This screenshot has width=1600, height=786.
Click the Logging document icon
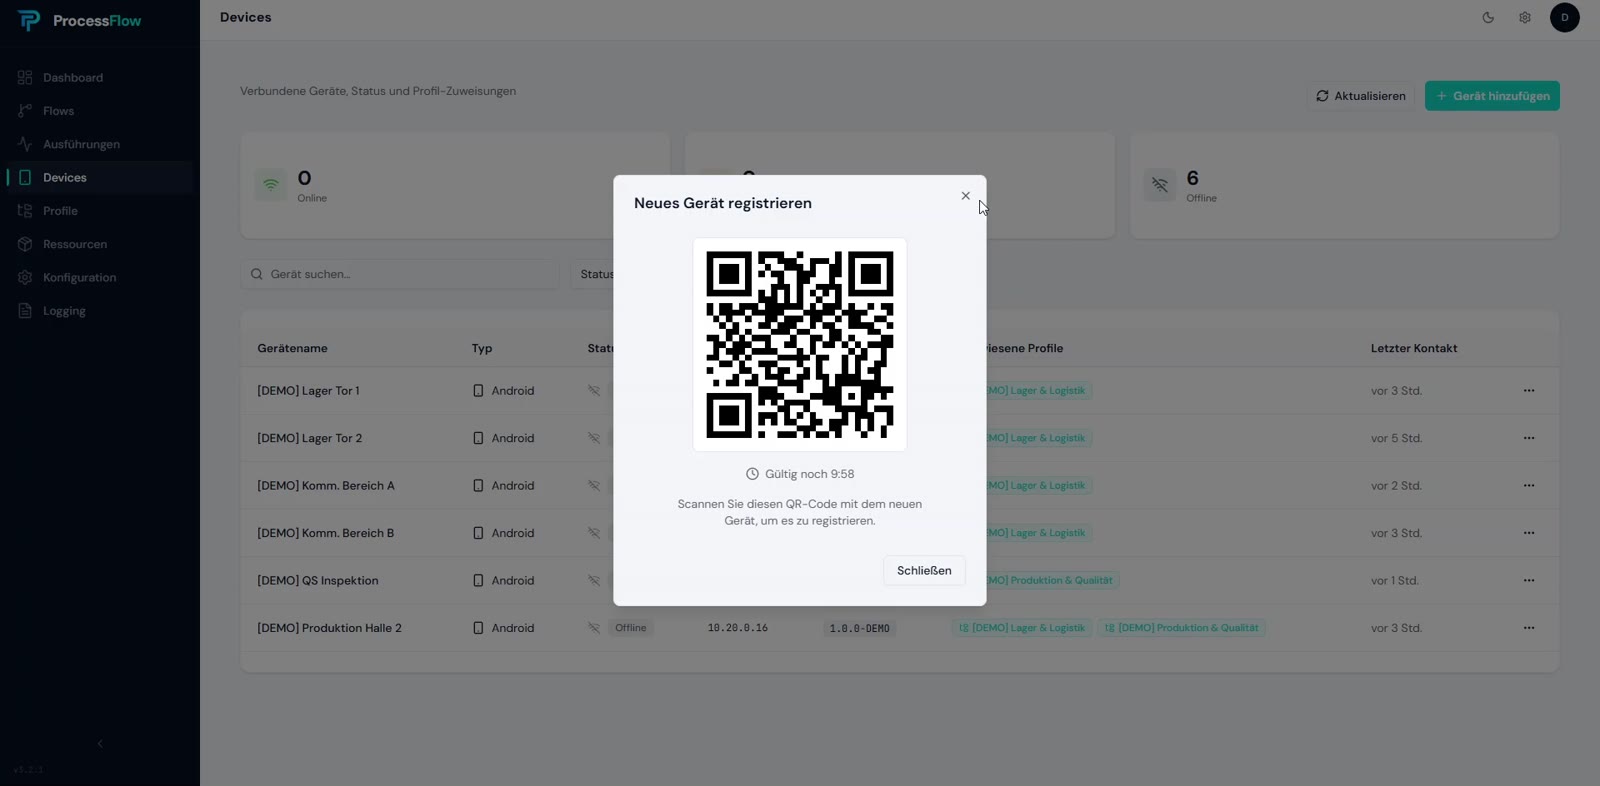click(25, 311)
